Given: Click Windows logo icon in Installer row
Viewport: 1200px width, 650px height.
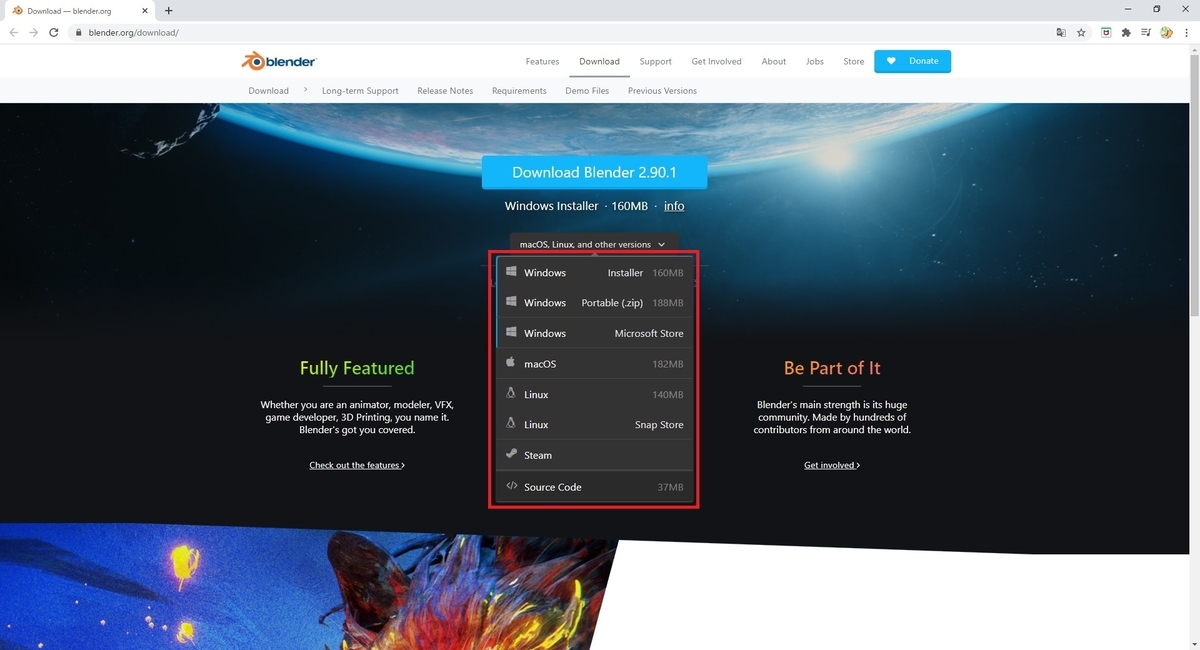Looking at the screenshot, I should (x=511, y=272).
